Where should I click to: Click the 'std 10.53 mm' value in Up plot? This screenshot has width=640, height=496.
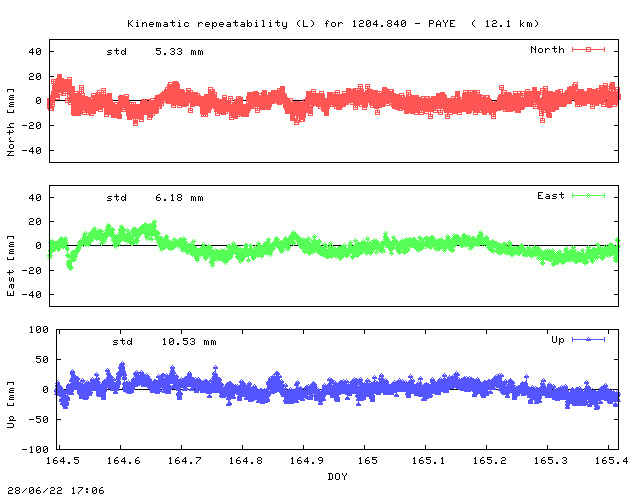click(x=164, y=342)
